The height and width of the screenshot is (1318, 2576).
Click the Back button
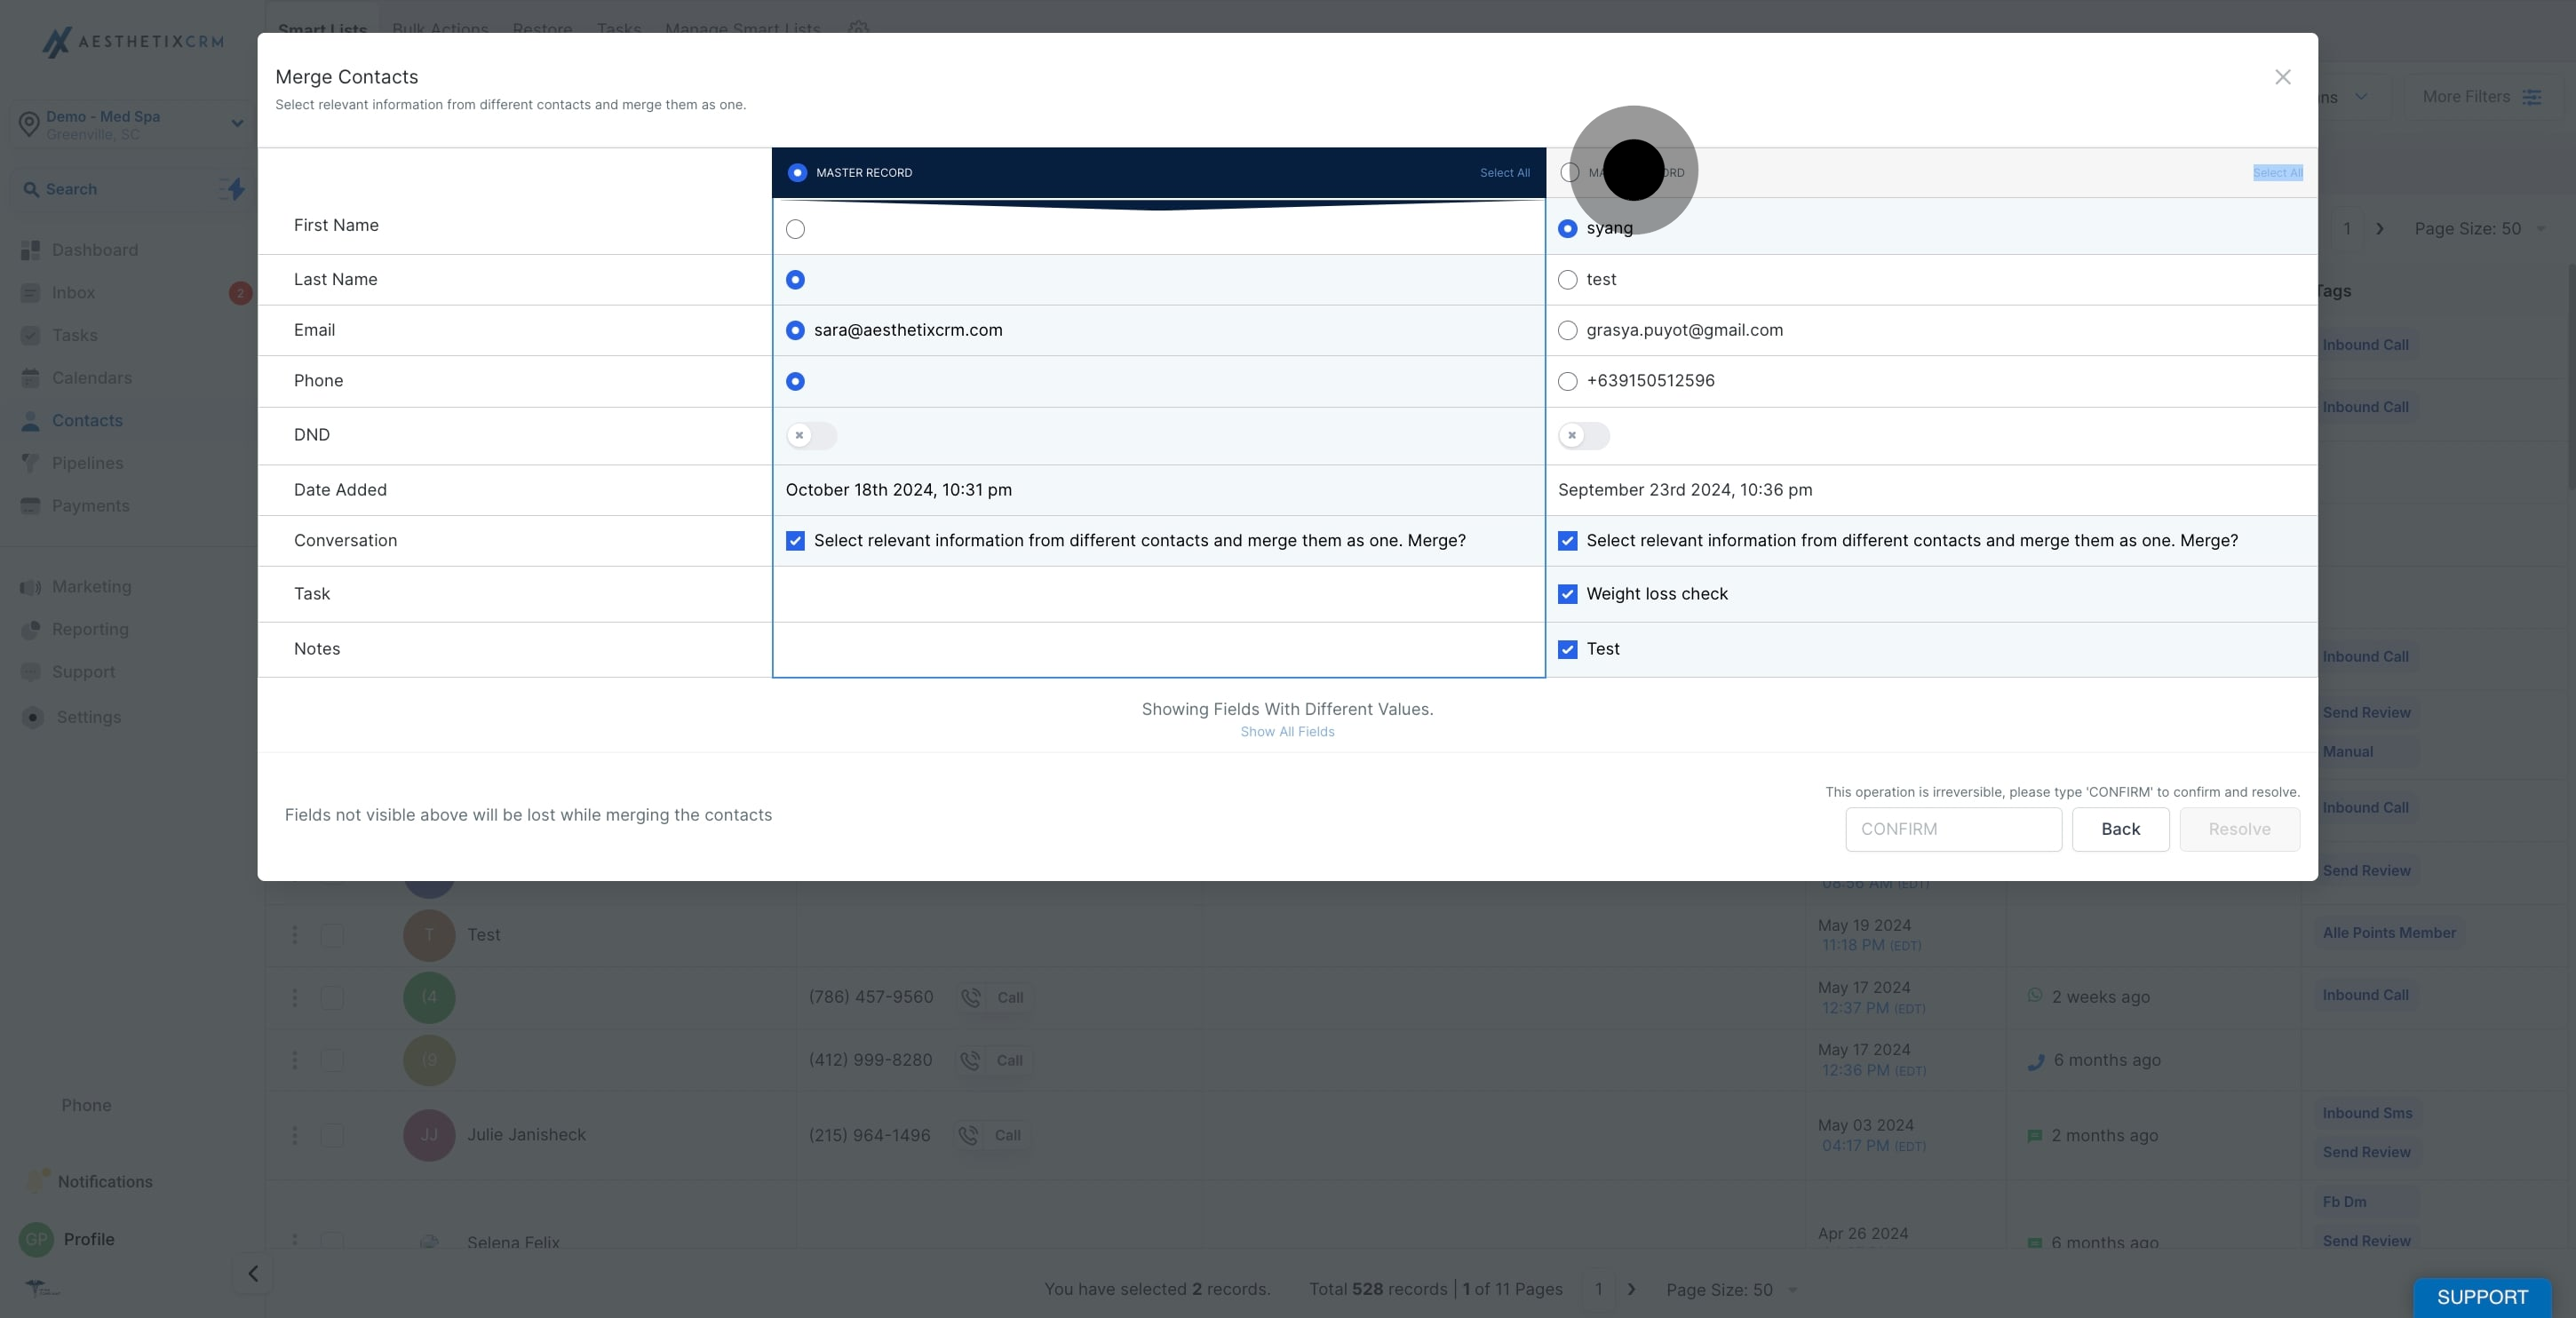(x=2120, y=829)
